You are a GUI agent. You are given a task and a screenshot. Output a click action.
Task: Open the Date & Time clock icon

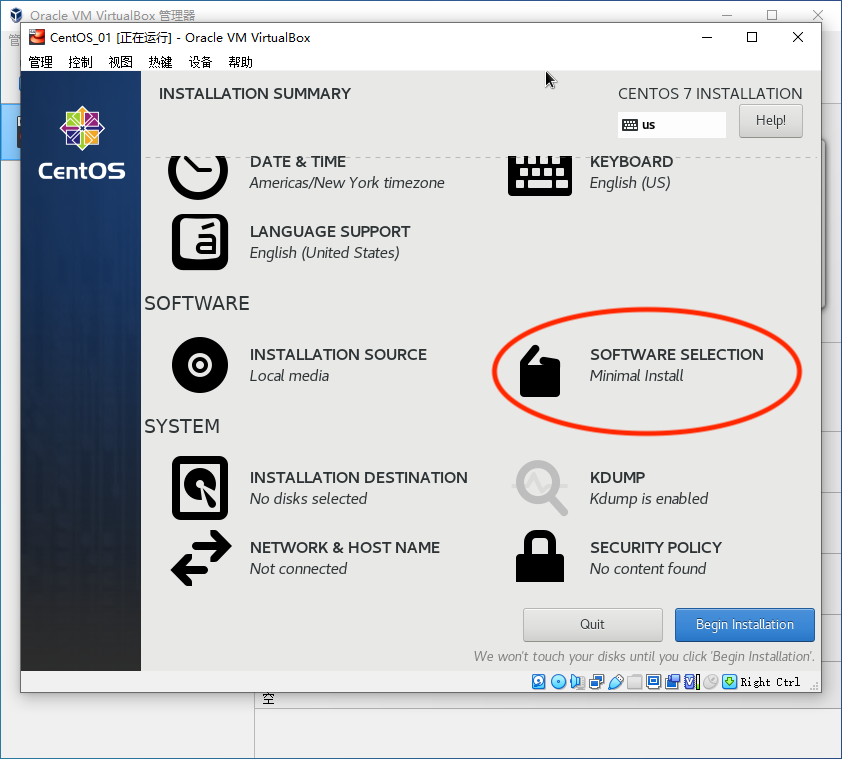198,176
